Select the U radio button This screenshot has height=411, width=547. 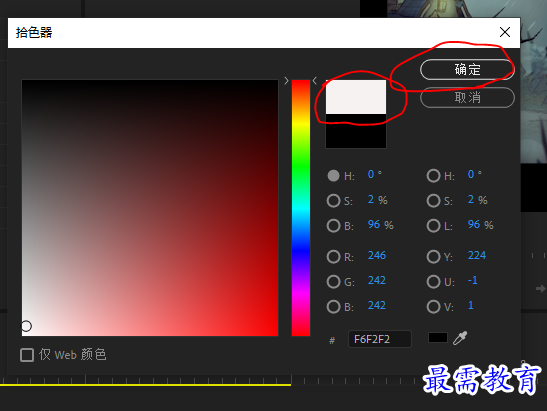[x=433, y=282]
